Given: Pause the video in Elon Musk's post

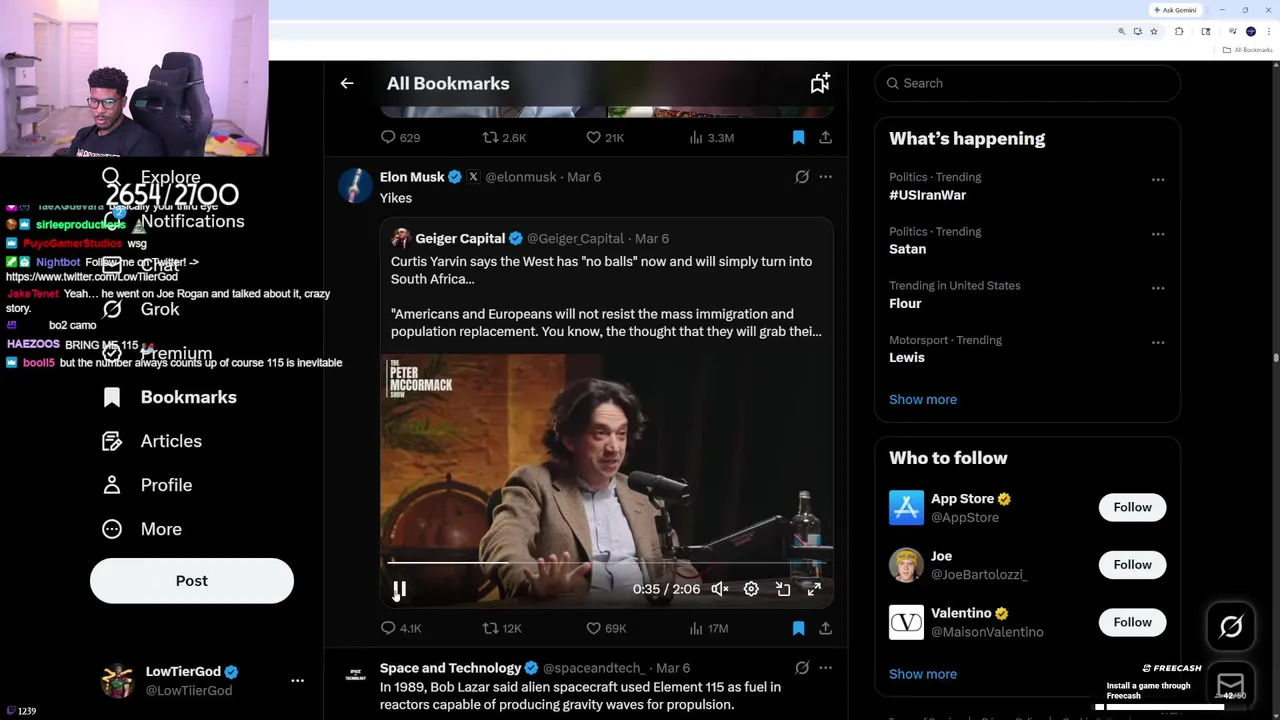Looking at the screenshot, I should (399, 590).
